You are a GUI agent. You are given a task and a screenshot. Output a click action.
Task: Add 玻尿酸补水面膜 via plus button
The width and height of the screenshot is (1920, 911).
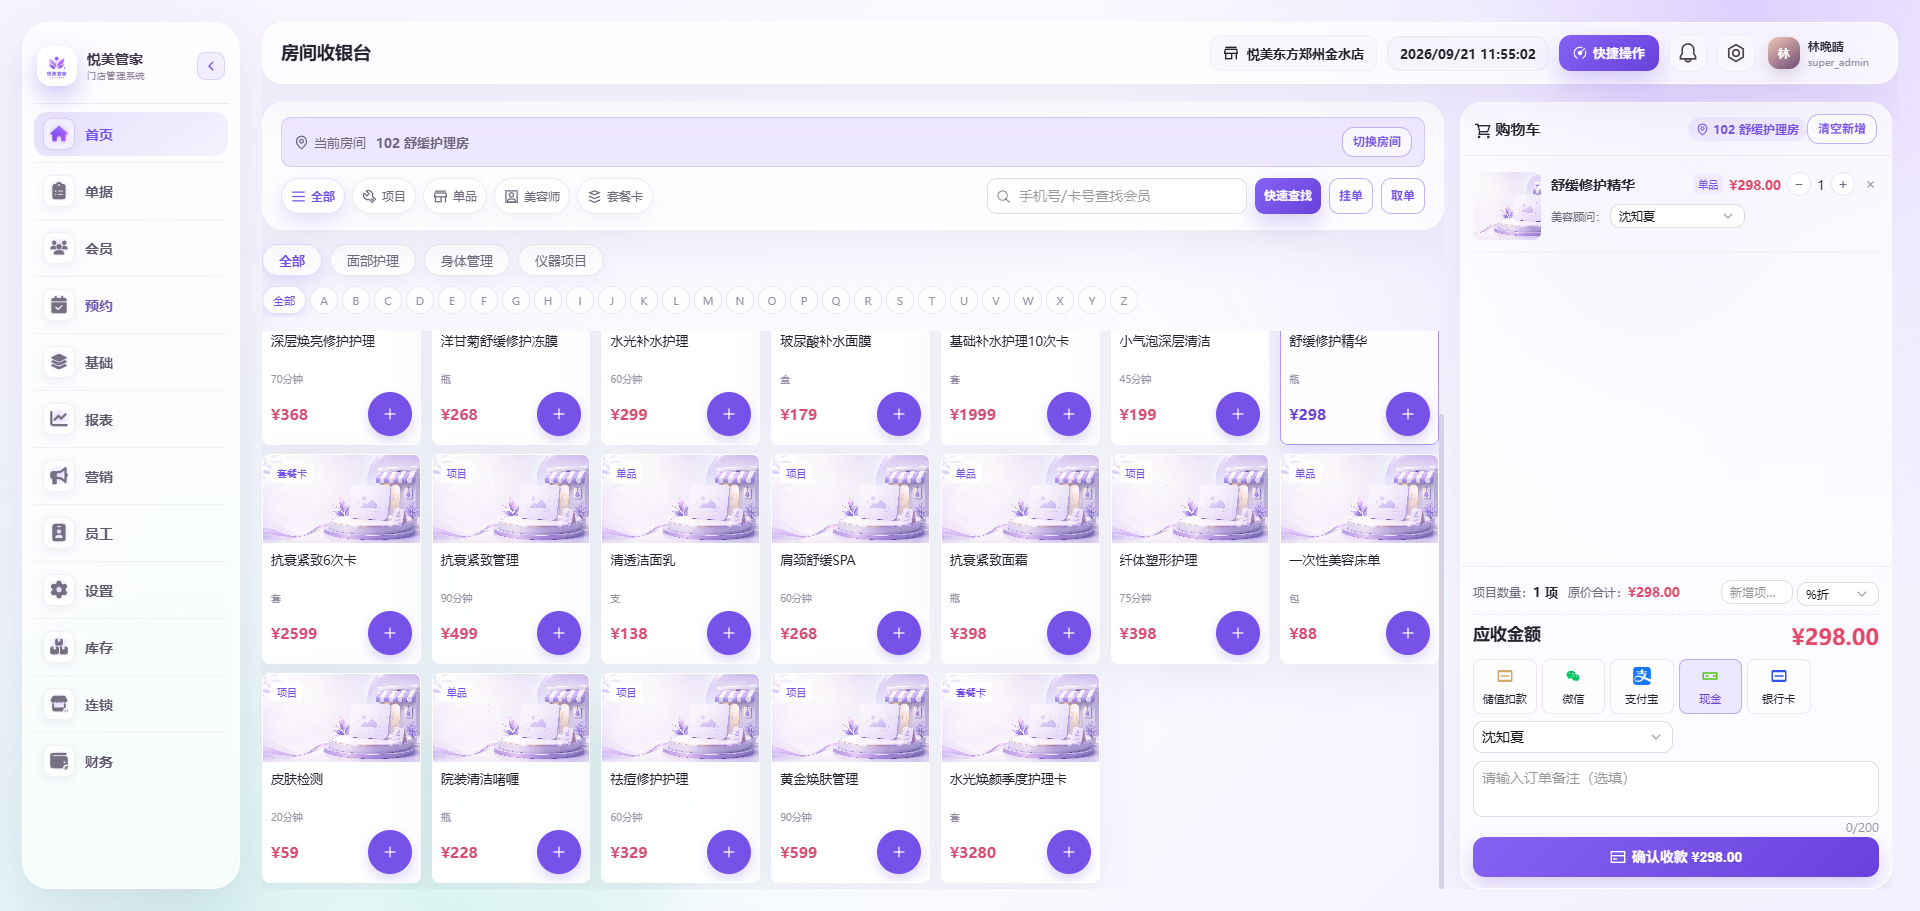[899, 414]
